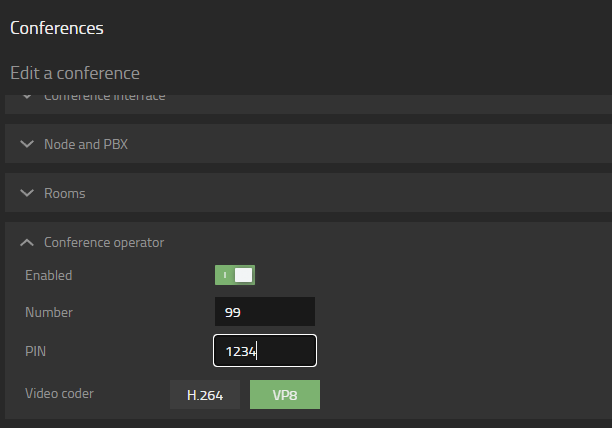Click the PIN label text
This screenshot has width=612, height=428.
36,351
